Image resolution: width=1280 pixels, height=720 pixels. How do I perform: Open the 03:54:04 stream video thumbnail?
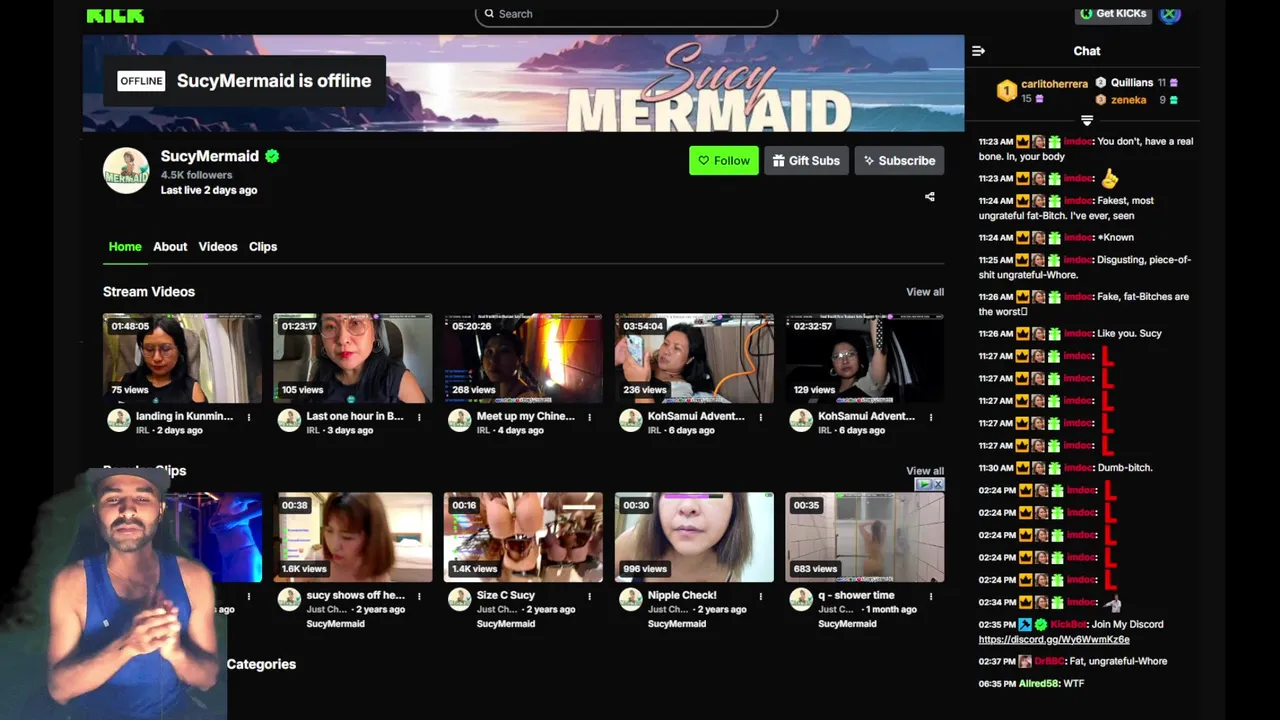click(694, 358)
